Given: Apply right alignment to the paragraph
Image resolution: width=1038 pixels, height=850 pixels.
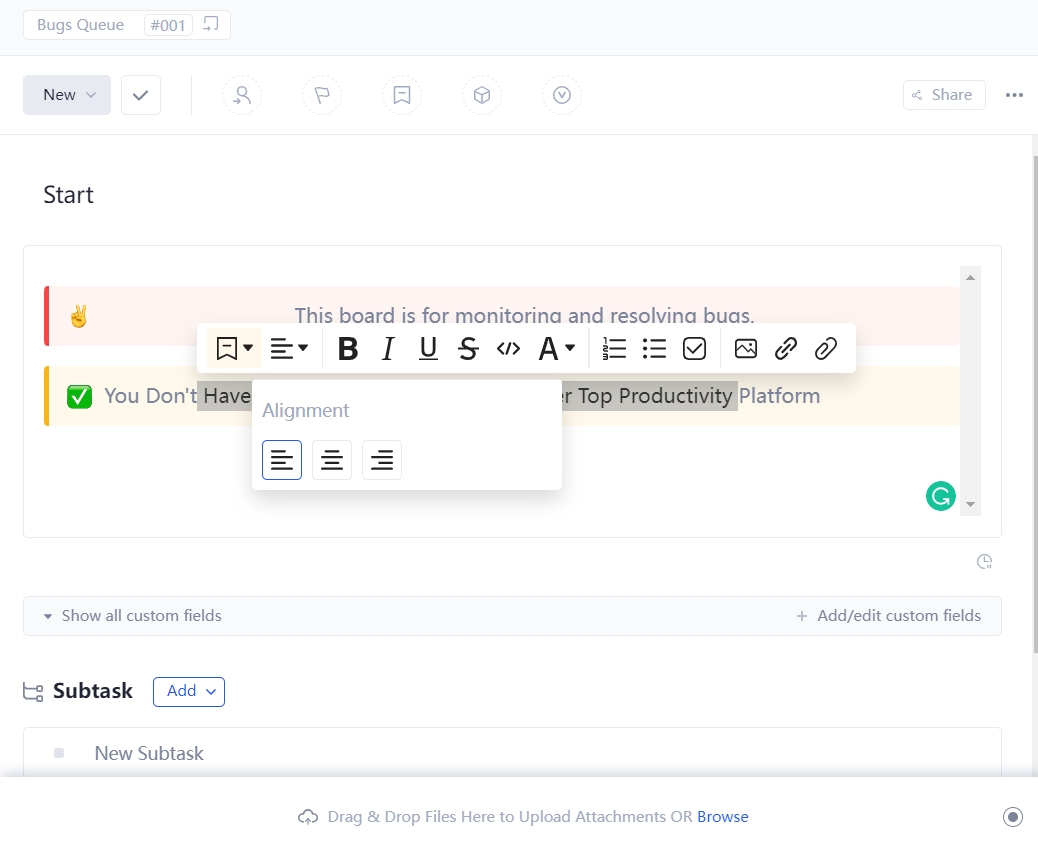Looking at the screenshot, I should (x=381, y=459).
